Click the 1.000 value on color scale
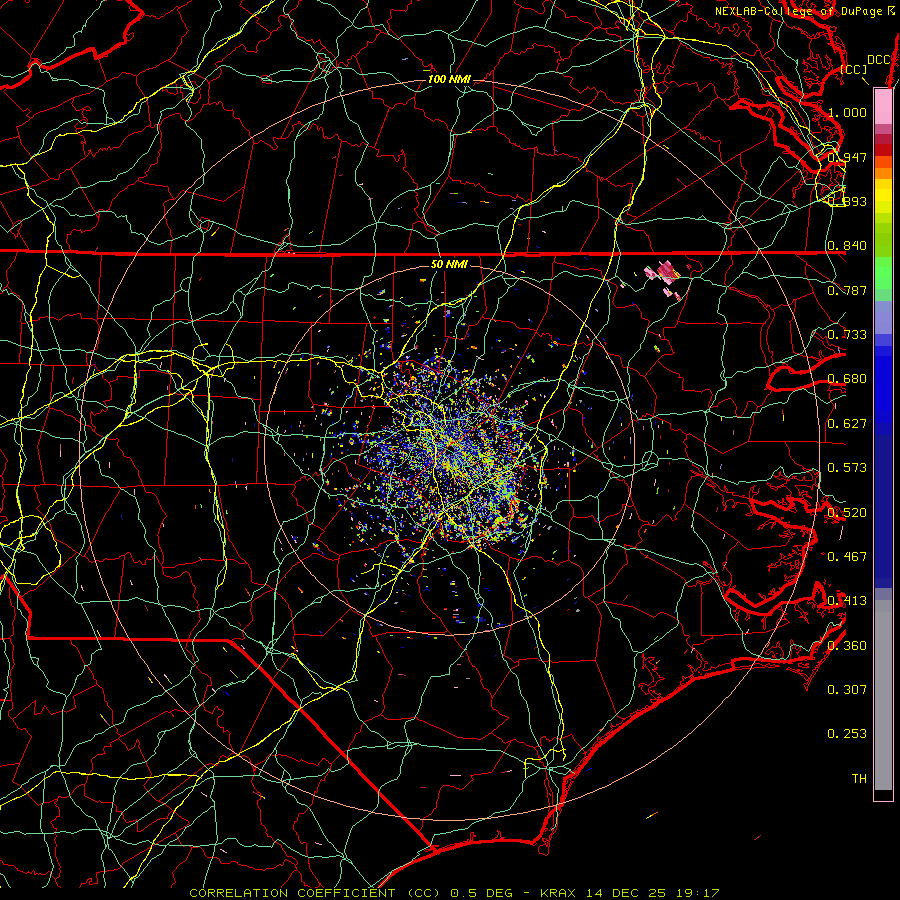 point(847,112)
